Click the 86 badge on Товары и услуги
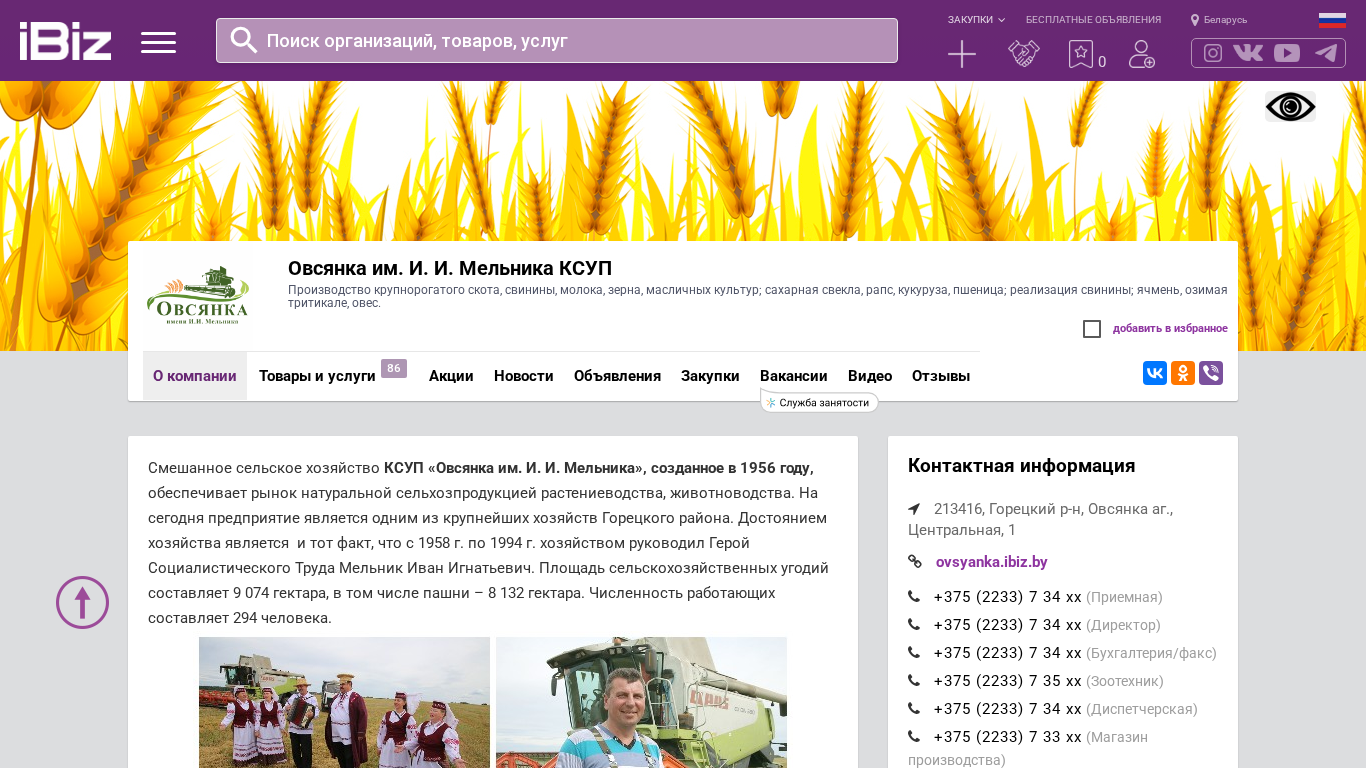Image resolution: width=1366 pixels, height=768 pixels. [x=394, y=369]
